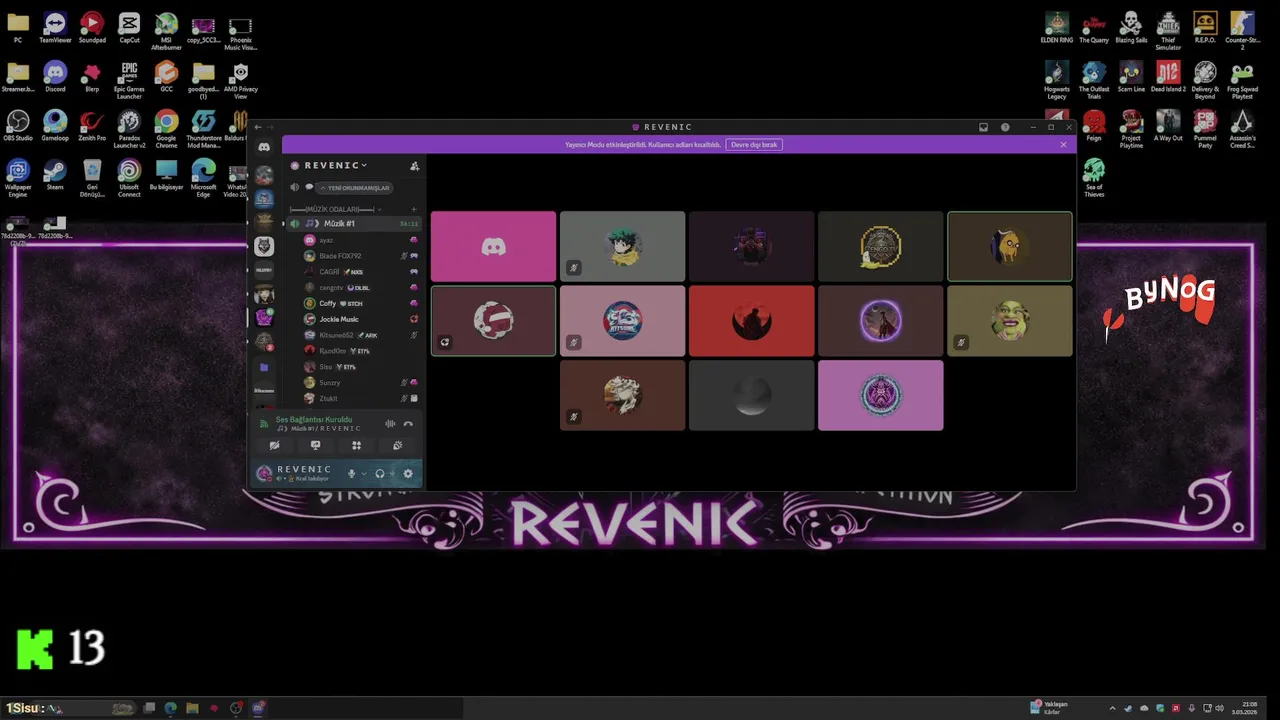
Task: Open Google Chrome desktop shortcut
Action: pyautogui.click(x=166, y=128)
